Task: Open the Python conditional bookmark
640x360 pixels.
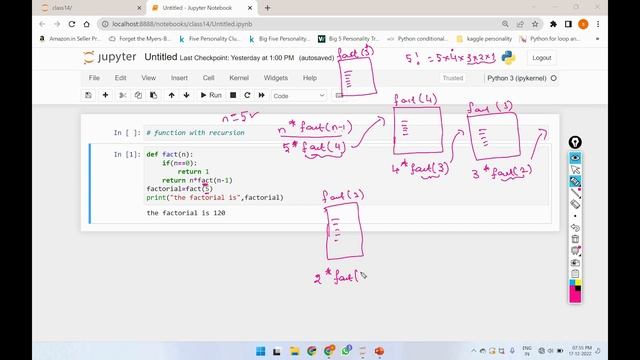Action: [418, 39]
